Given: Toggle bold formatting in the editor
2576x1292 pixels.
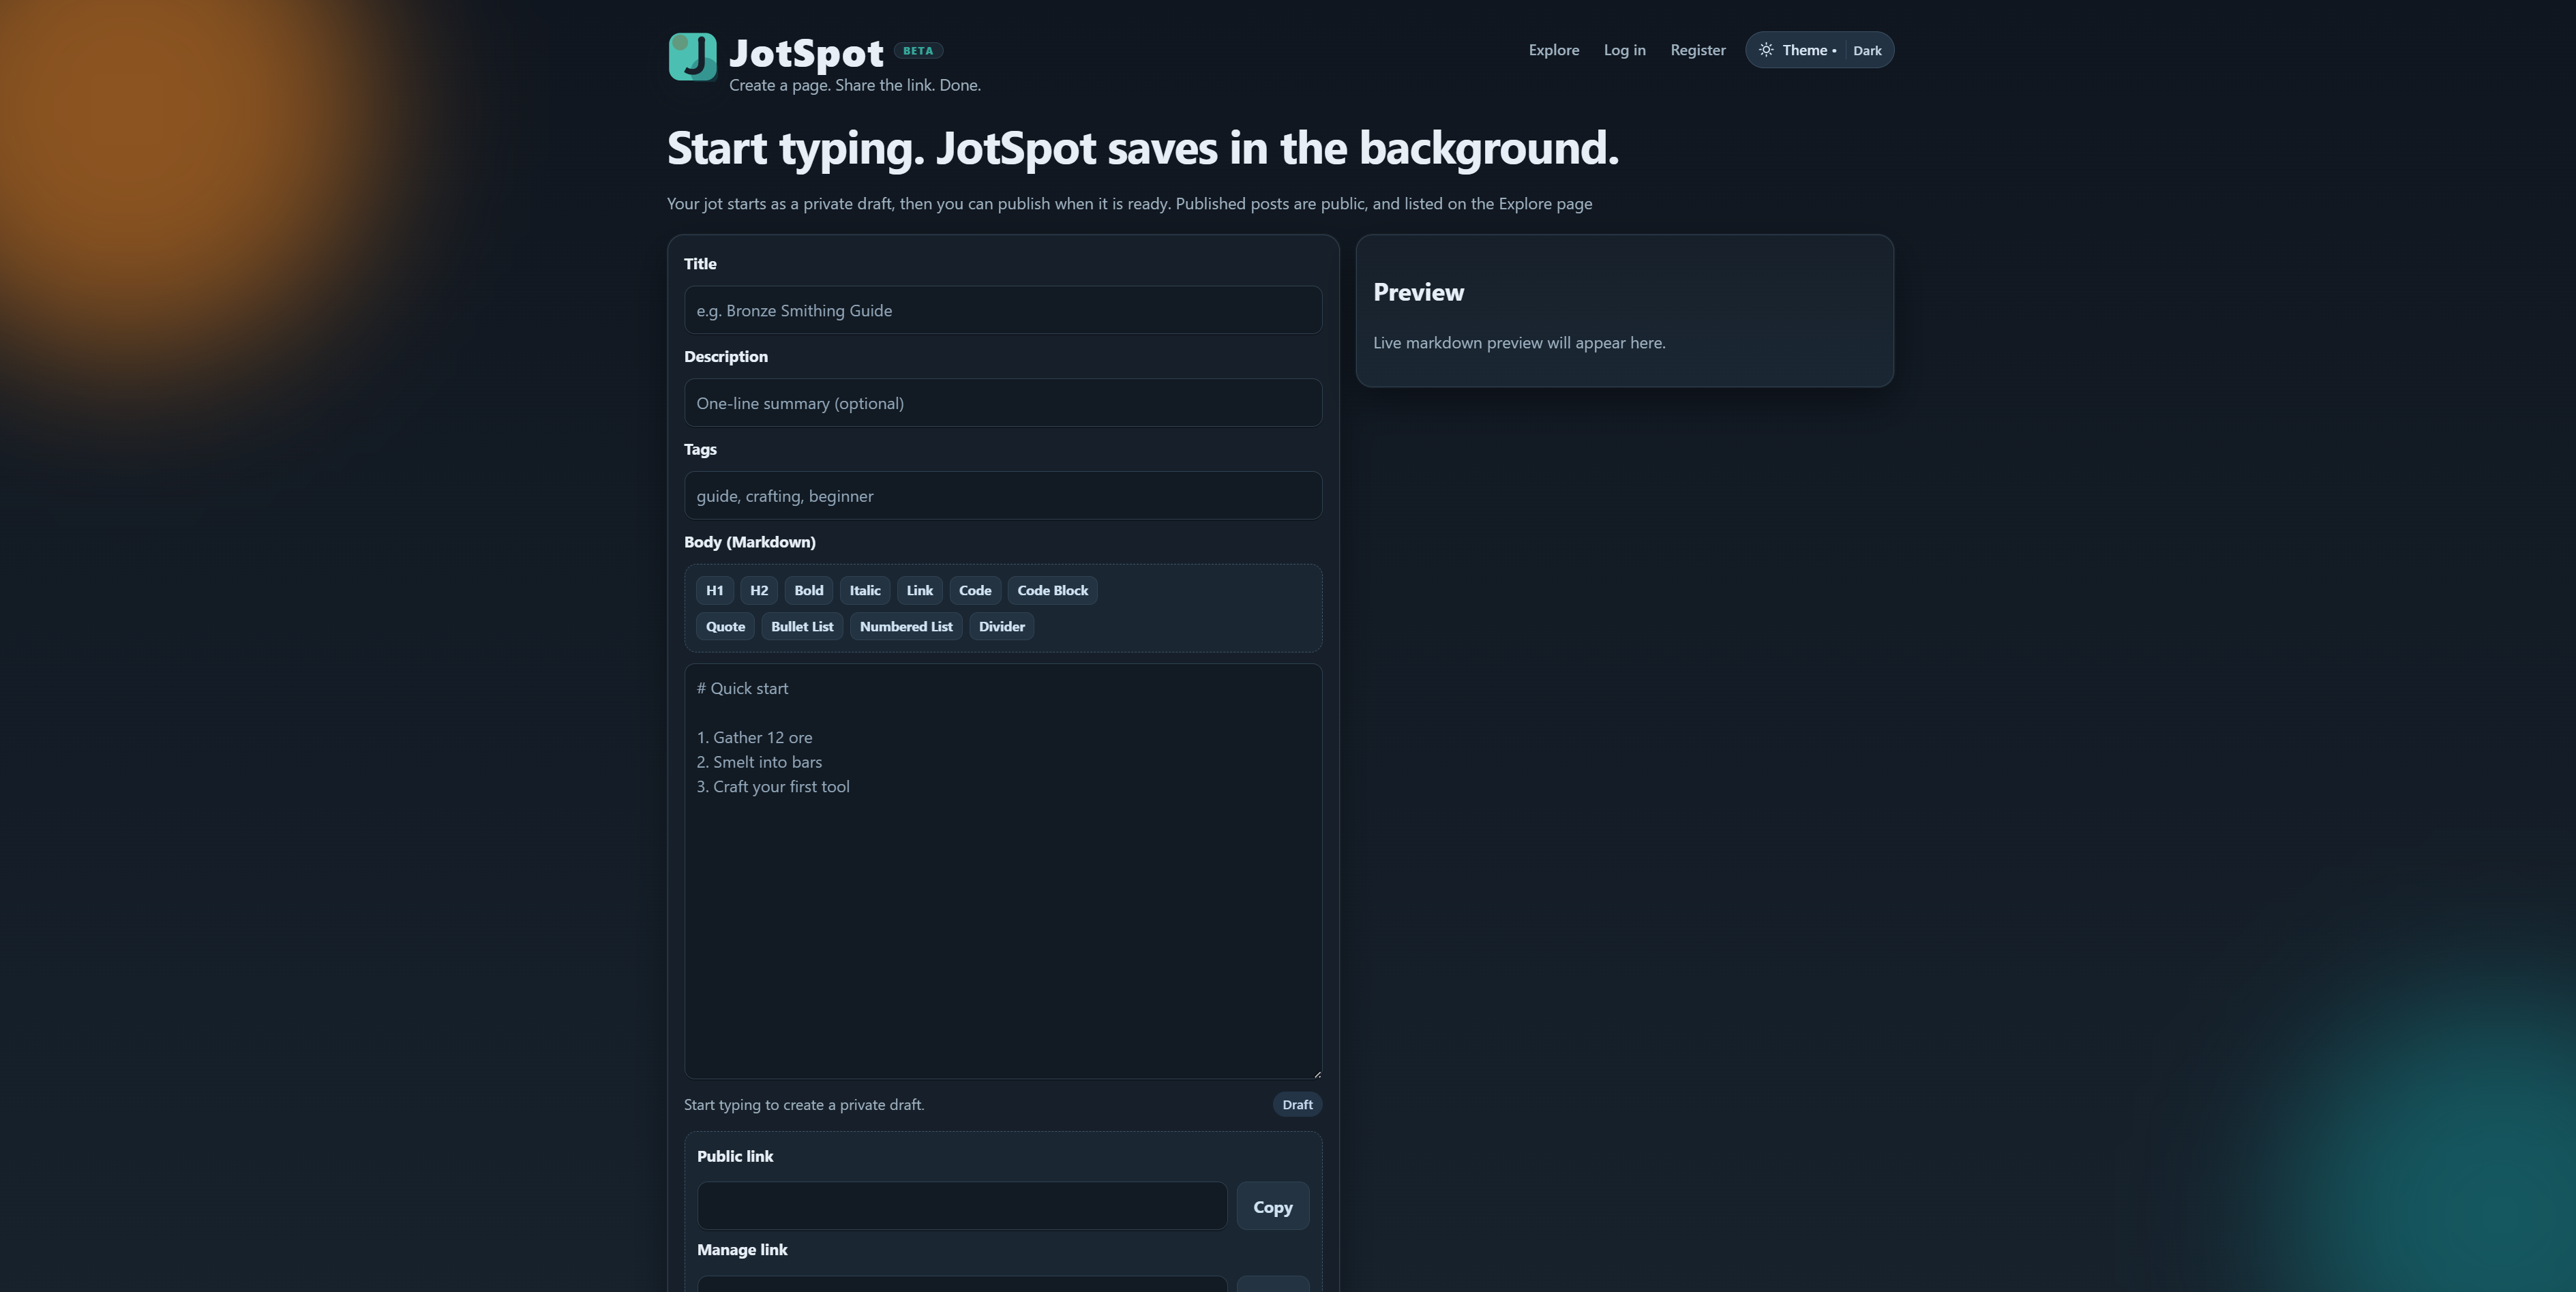Looking at the screenshot, I should [x=808, y=590].
